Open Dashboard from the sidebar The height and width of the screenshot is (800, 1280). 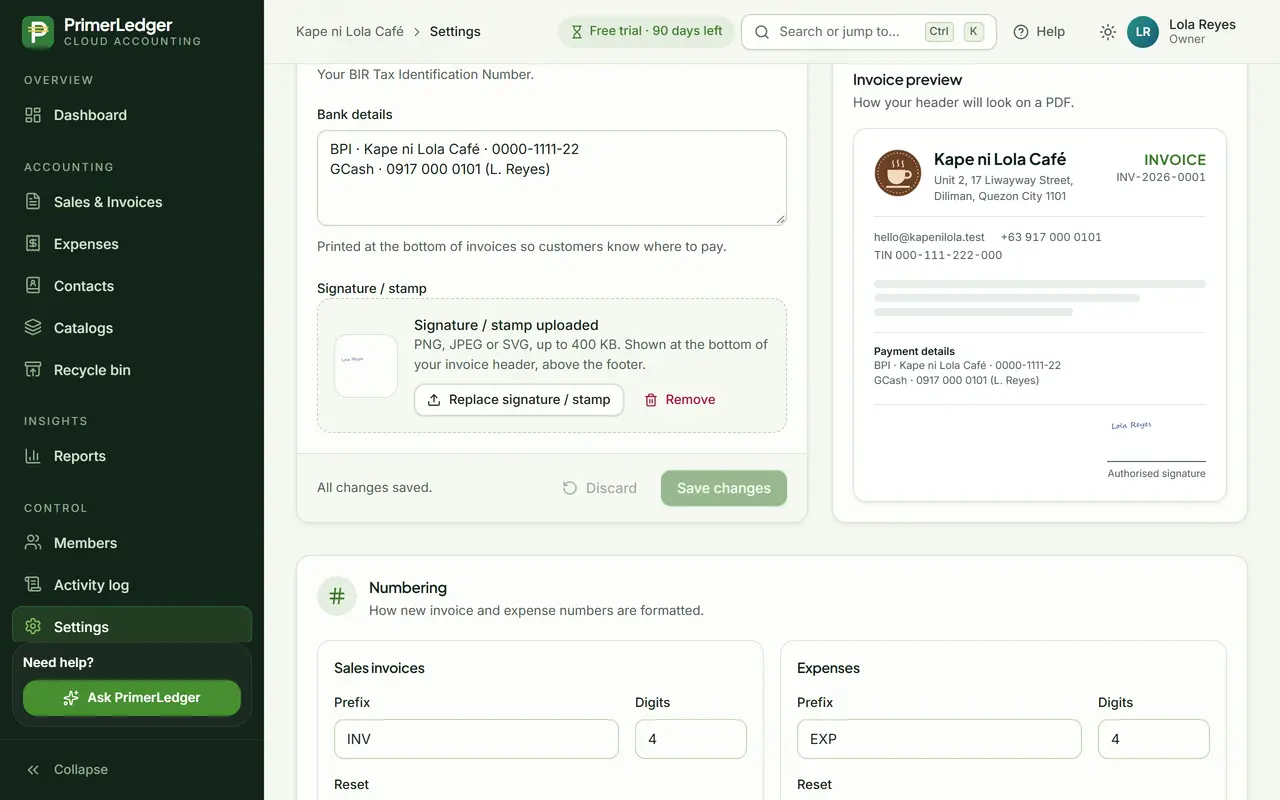point(132,115)
